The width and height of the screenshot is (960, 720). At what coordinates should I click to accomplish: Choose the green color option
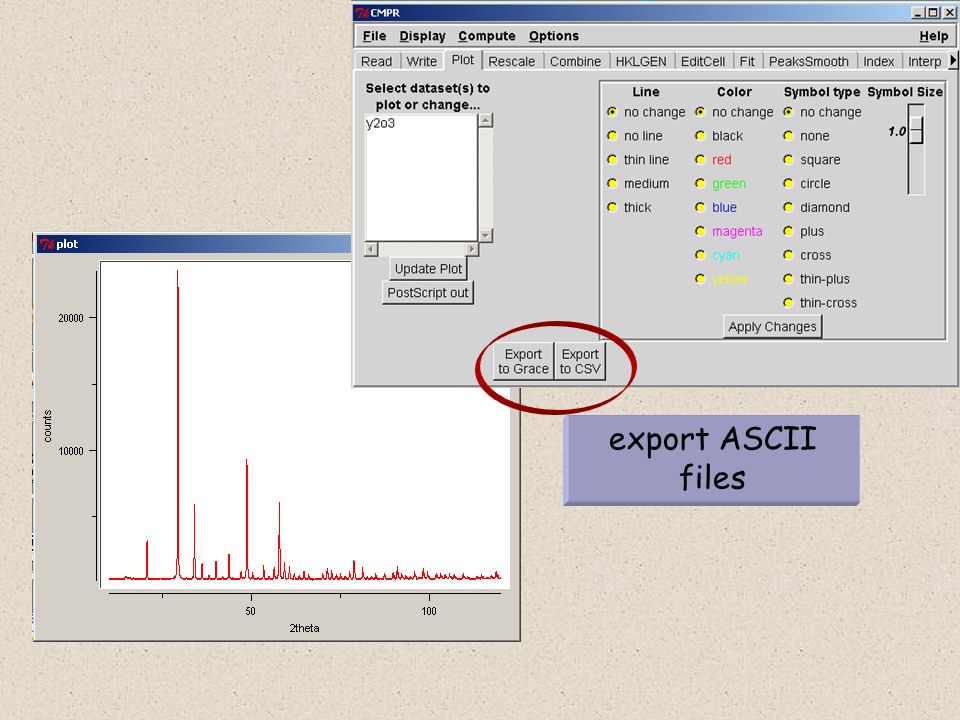(x=700, y=183)
